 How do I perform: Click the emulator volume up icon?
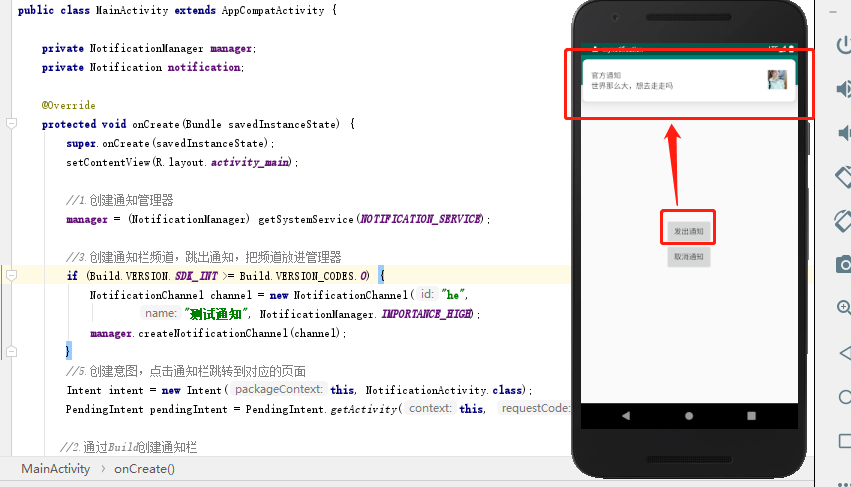coord(844,89)
